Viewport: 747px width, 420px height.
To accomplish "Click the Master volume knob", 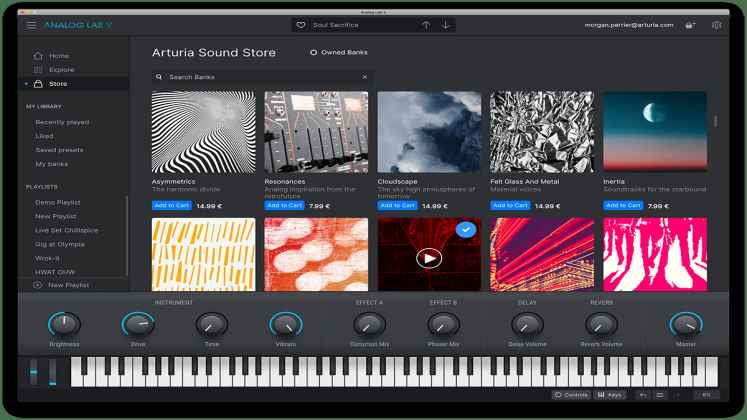I will [685, 323].
